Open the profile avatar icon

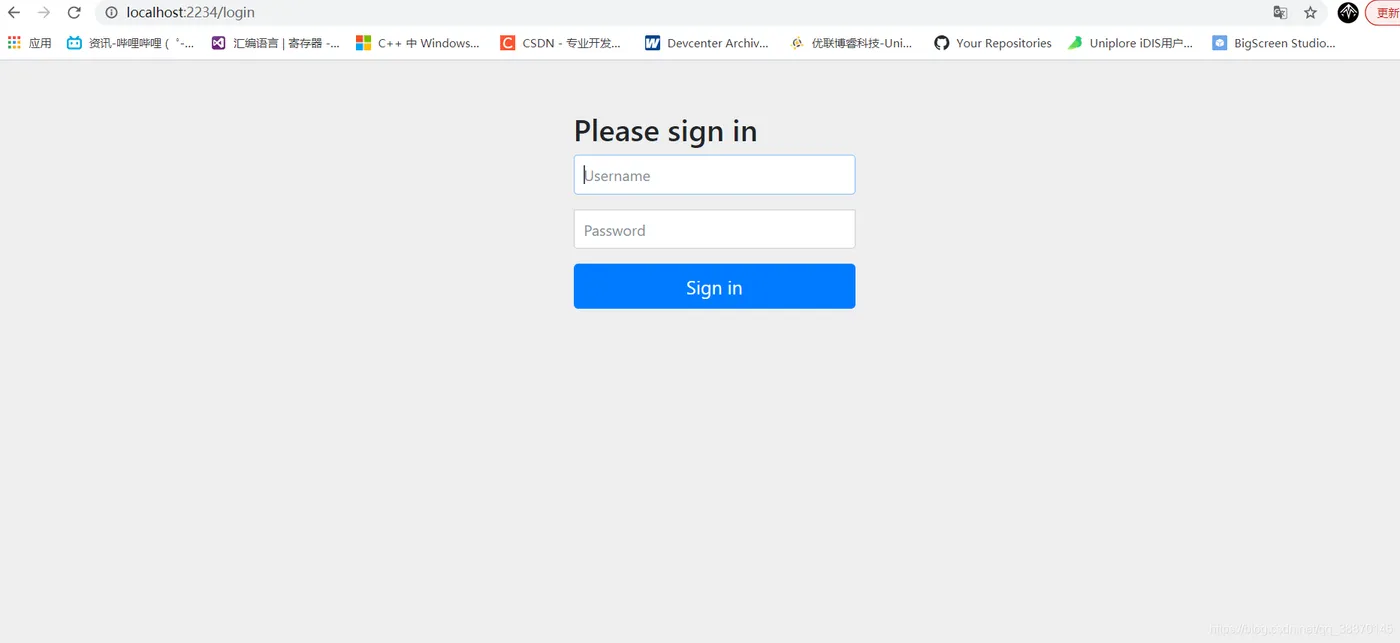(1348, 12)
